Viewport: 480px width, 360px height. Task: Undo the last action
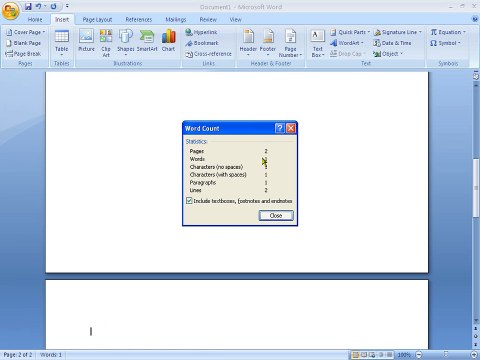click(38, 6)
